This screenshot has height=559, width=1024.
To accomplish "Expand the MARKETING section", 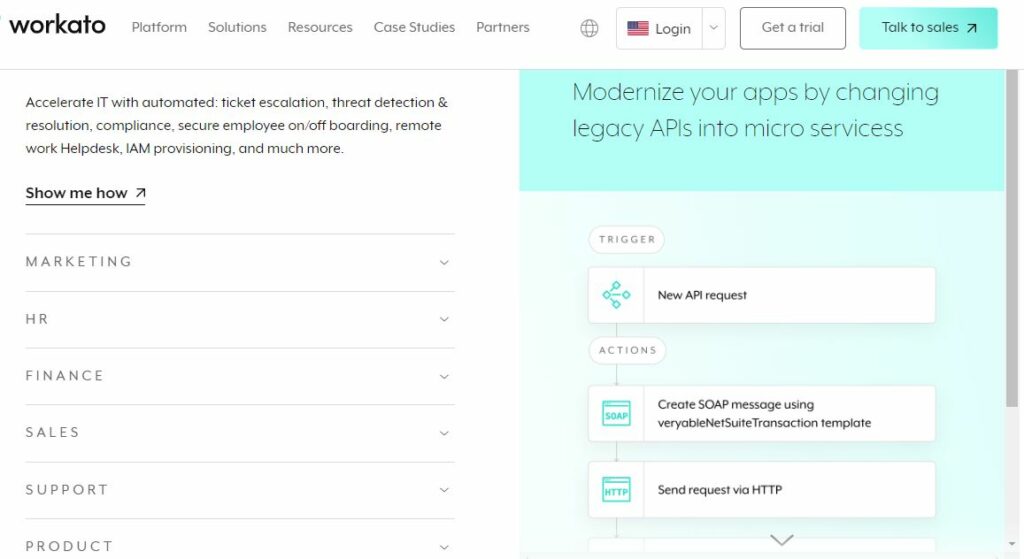I will (x=240, y=262).
